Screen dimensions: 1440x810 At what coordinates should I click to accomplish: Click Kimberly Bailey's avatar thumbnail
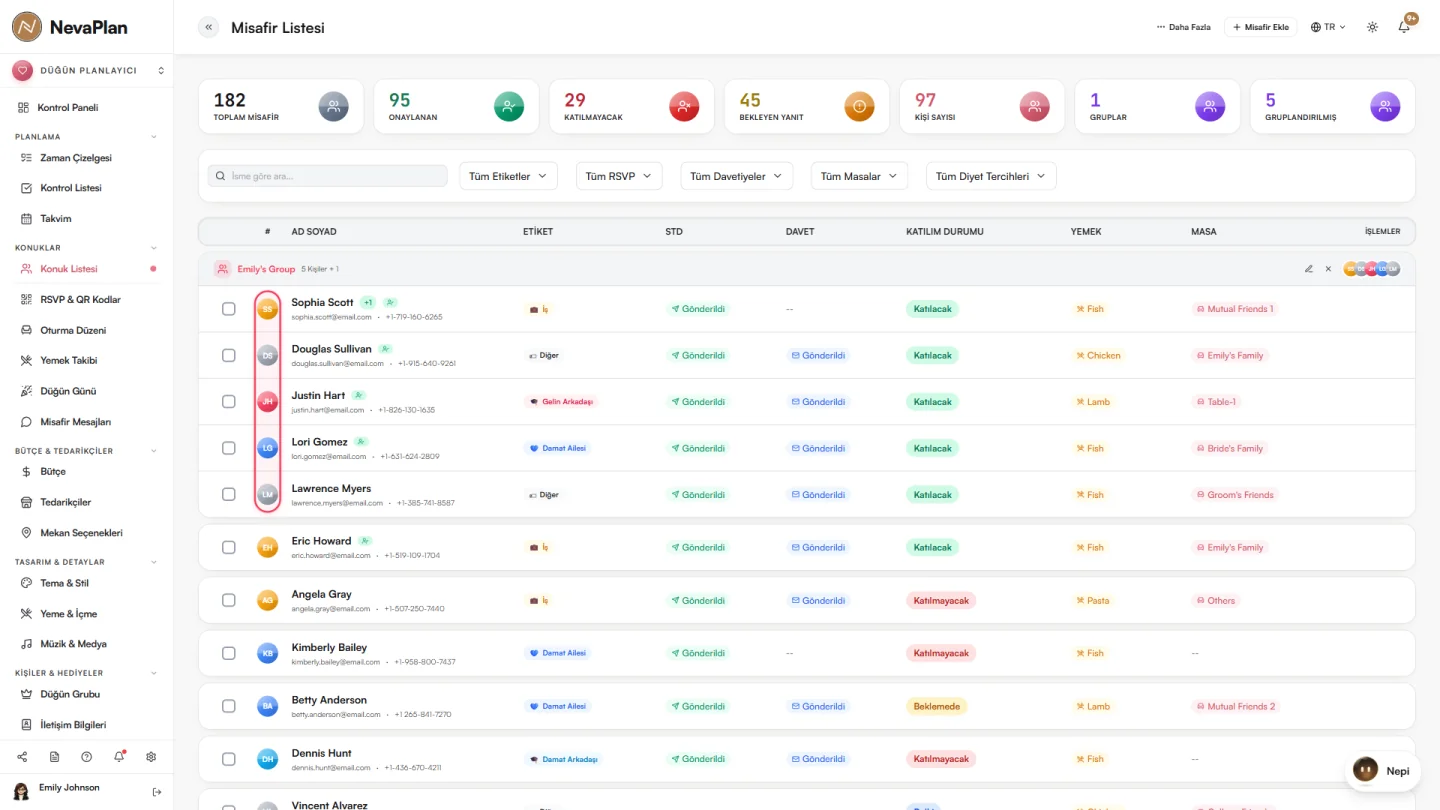267,653
